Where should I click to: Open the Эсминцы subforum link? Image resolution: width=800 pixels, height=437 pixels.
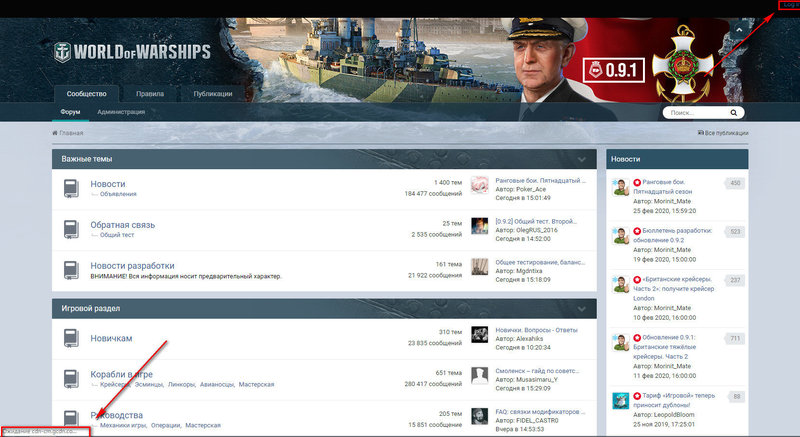[x=149, y=384]
